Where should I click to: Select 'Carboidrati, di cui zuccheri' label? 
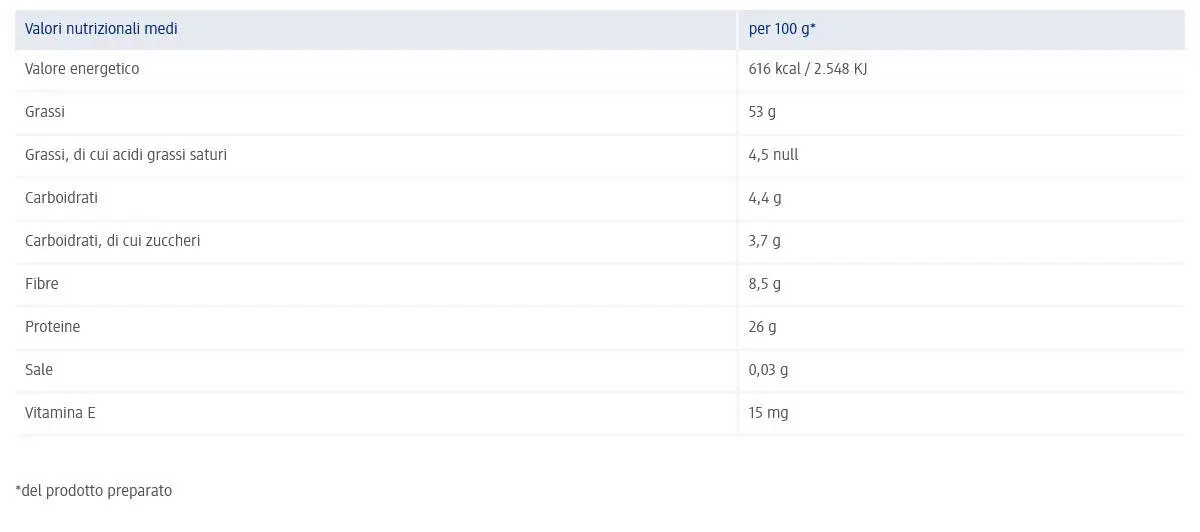click(112, 241)
